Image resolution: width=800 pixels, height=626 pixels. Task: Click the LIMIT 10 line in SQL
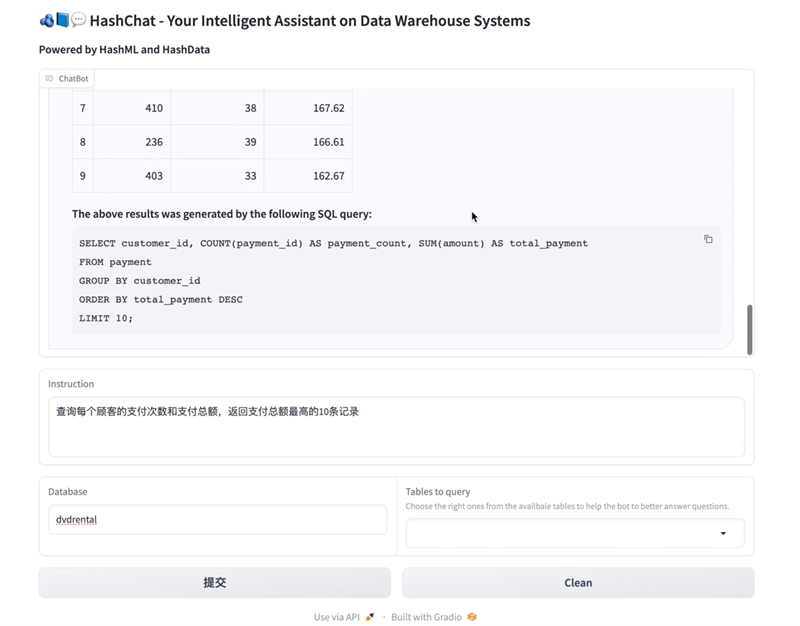(106, 318)
